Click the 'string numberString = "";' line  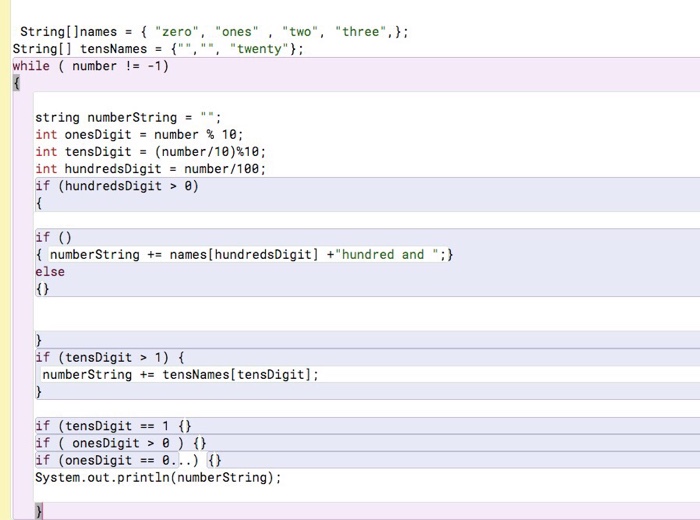coord(128,117)
